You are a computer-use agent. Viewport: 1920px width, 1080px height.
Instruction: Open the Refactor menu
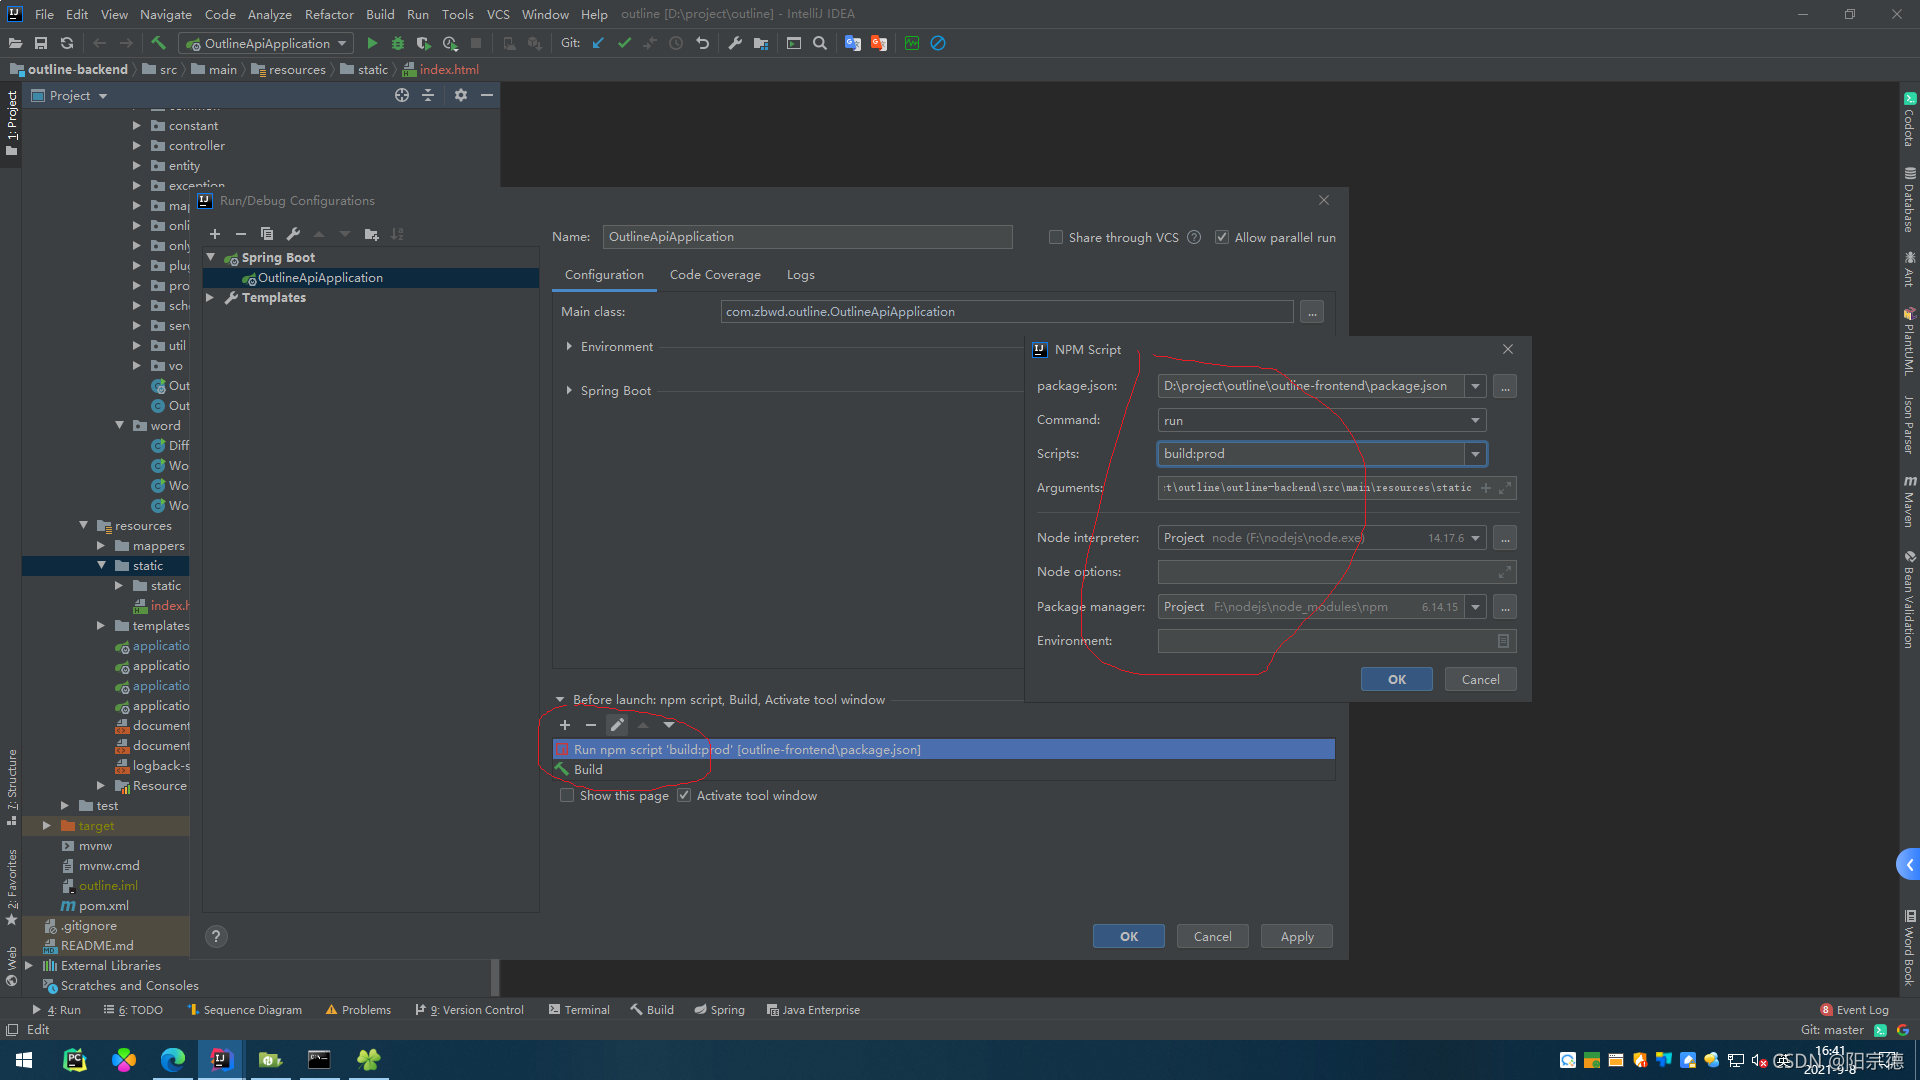pos(329,14)
